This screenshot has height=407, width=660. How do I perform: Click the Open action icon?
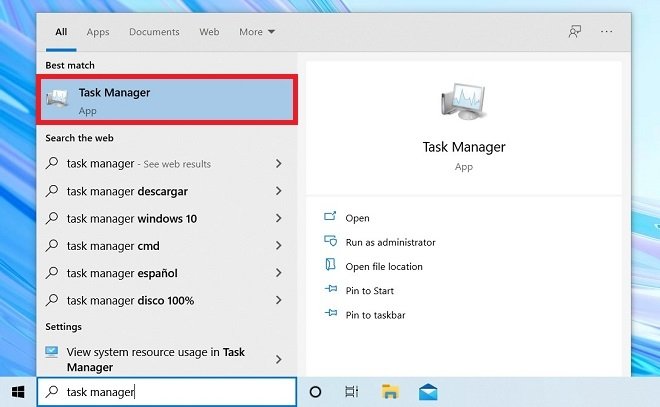click(330, 216)
